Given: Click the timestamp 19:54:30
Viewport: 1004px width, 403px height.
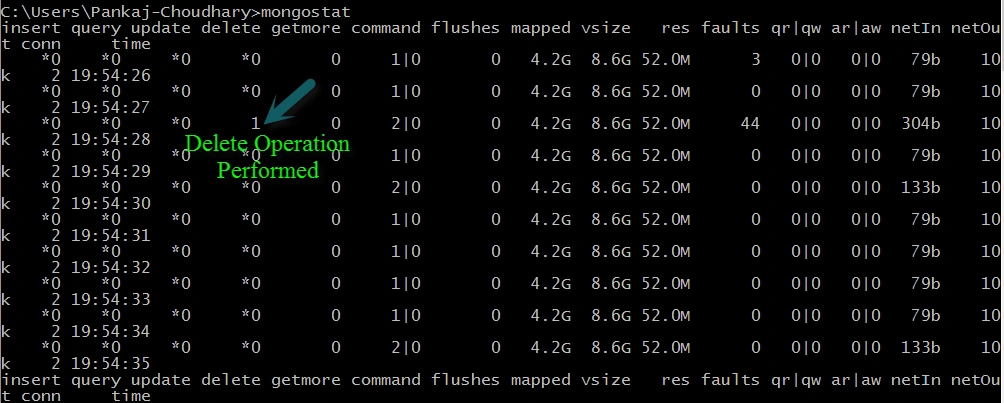Looking at the screenshot, I should (x=112, y=204).
